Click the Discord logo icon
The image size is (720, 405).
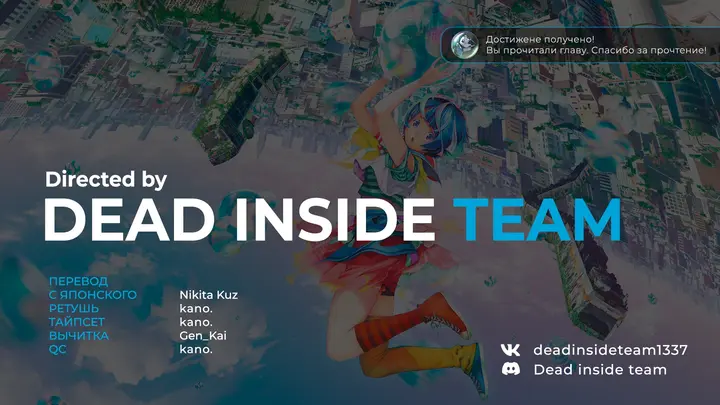511,369
